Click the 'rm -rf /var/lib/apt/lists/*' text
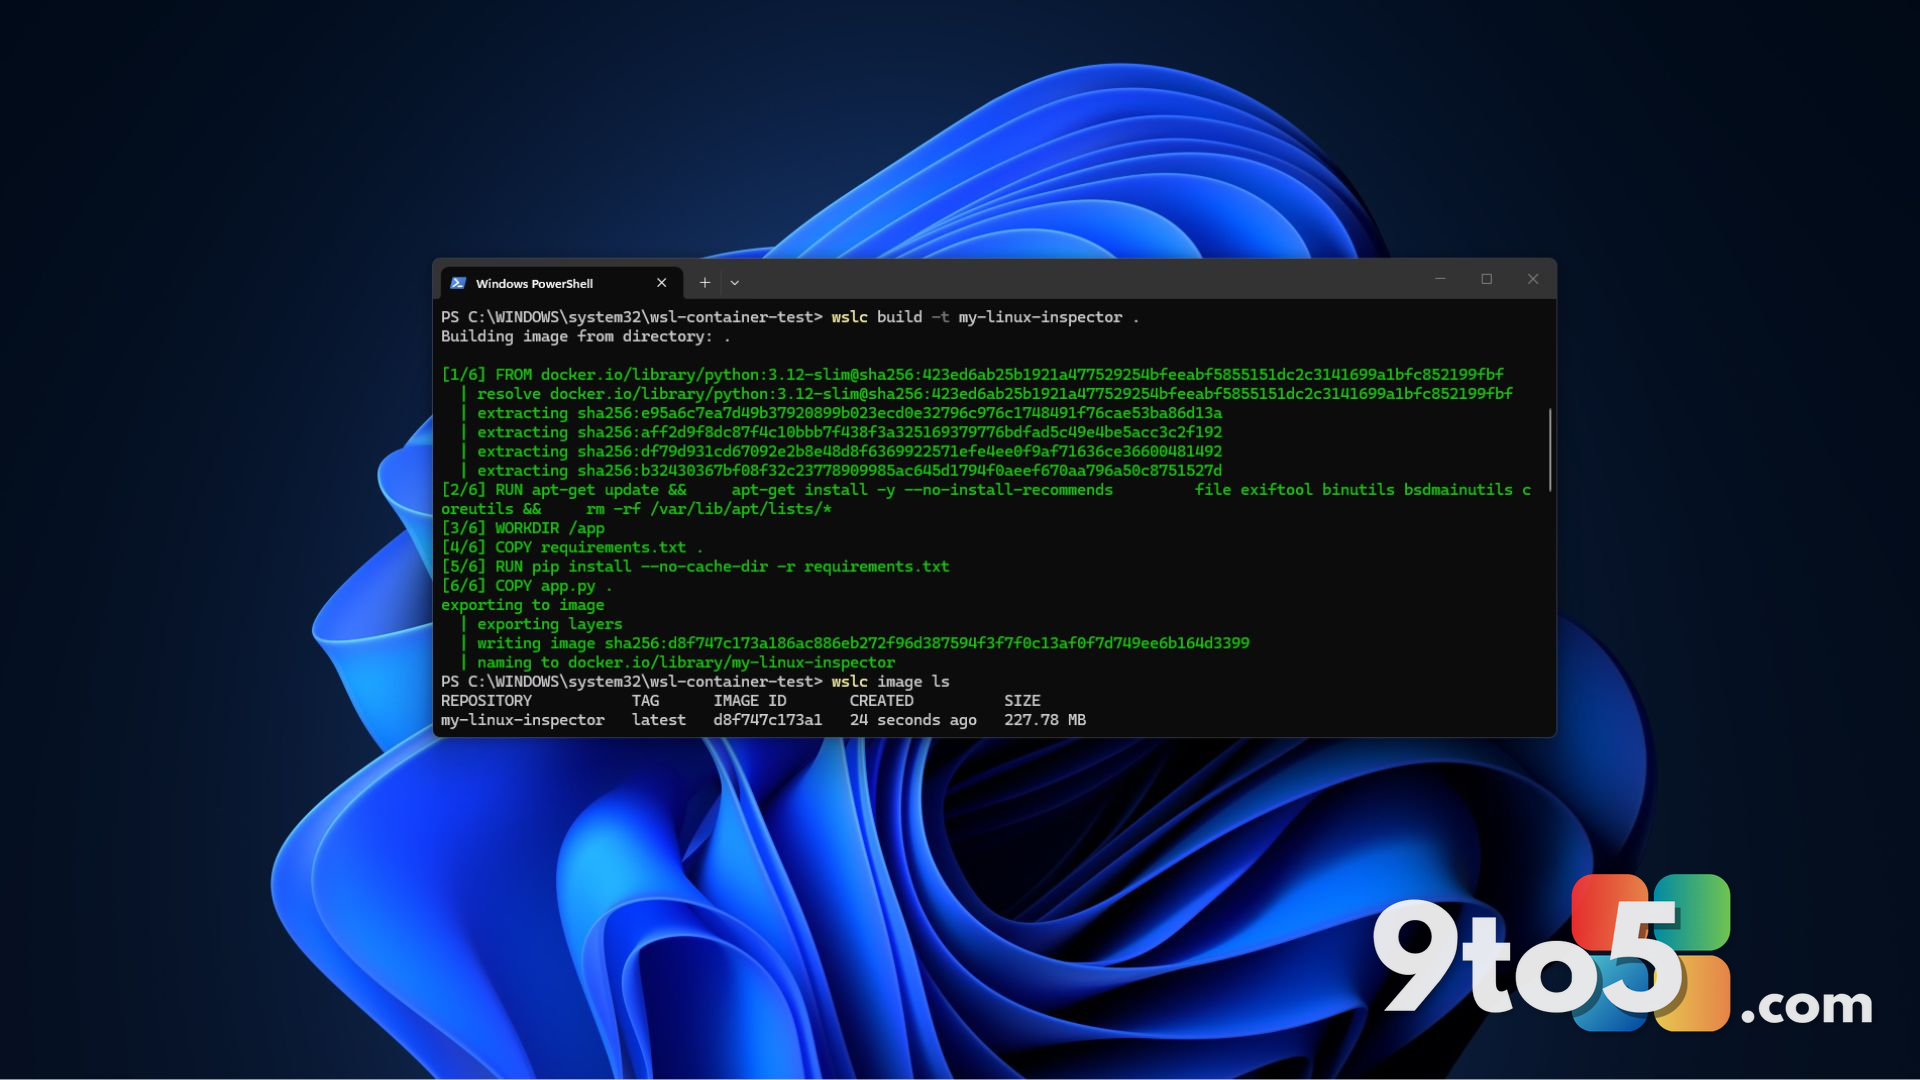 pyautogui.click(x=708, y=508)
